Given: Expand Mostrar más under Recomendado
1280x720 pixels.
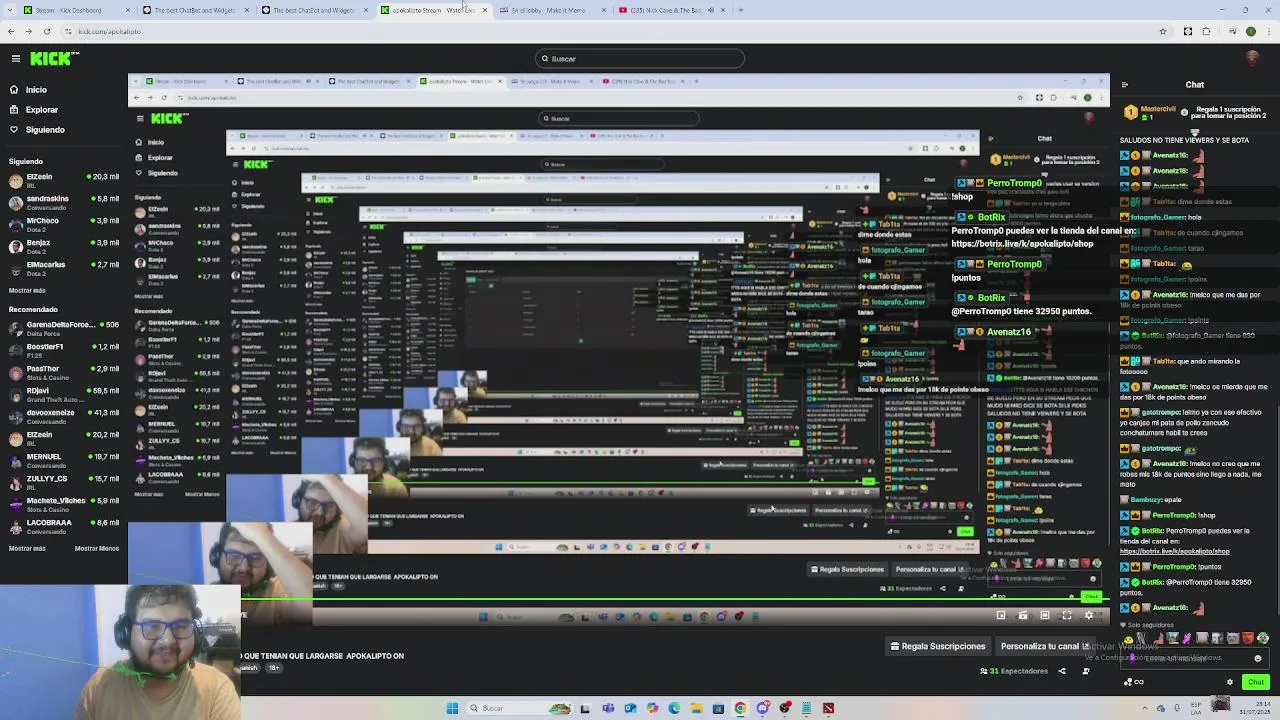Looking at the screenshot, I should 27,548.
